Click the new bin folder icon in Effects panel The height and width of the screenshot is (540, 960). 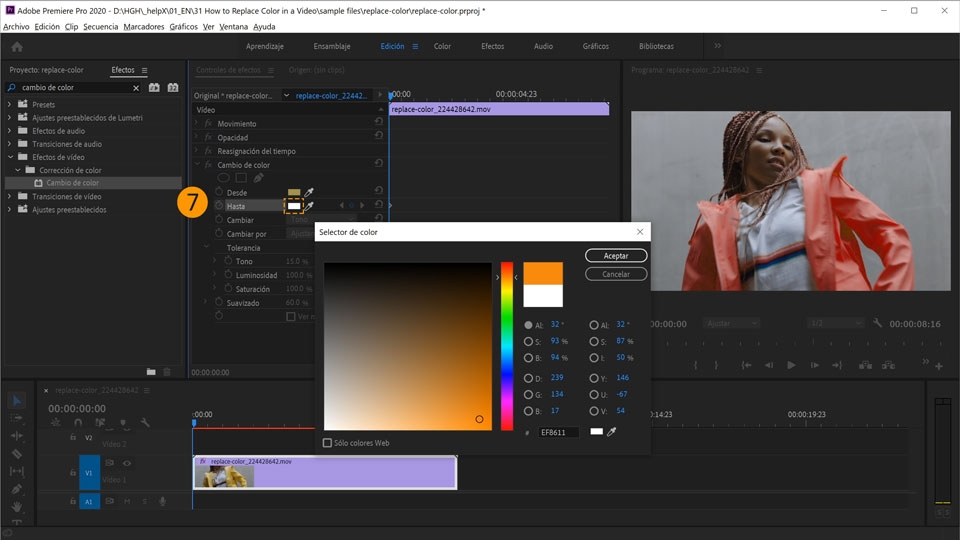pos(151,372)
